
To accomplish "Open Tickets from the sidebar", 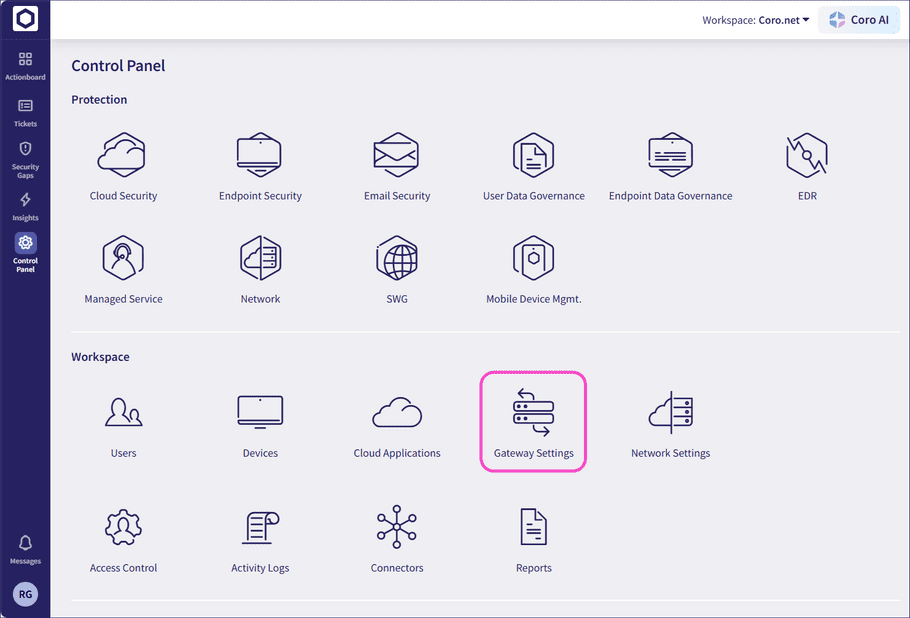I will pyautogui.click(x=25, y=112).
